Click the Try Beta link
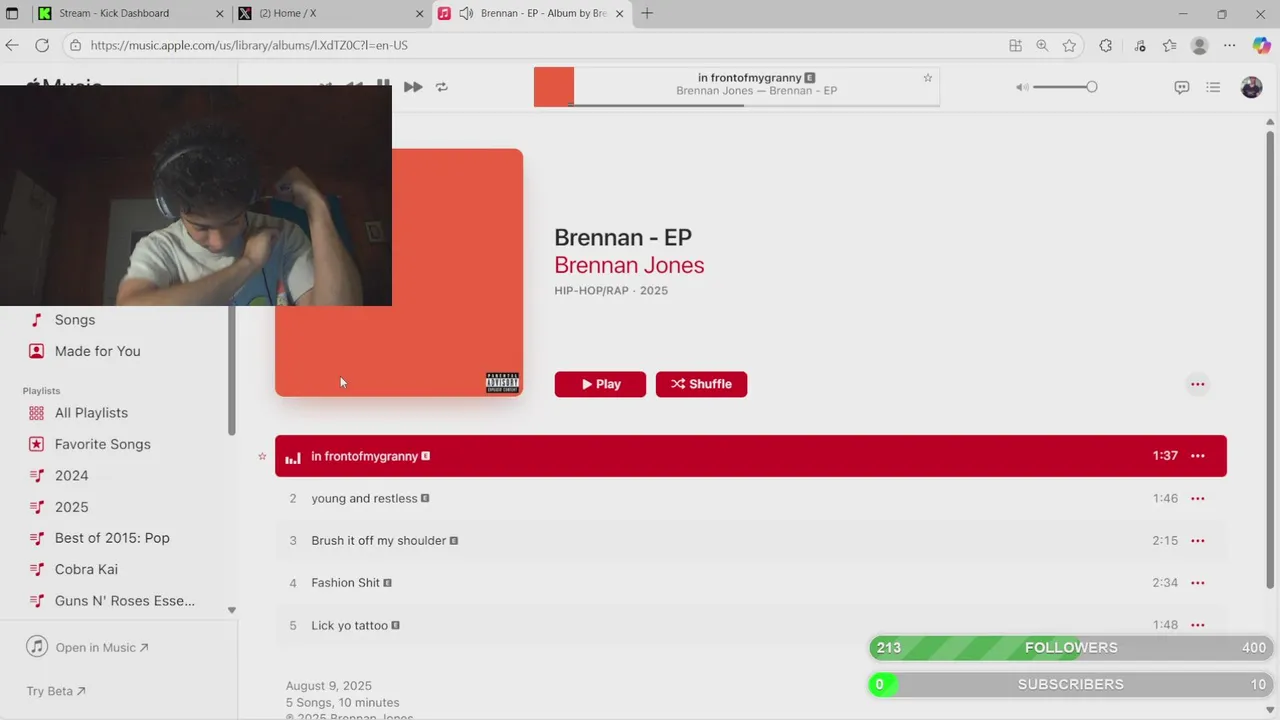Screen dimensions: 1280x720 click(x=56, y=691)
